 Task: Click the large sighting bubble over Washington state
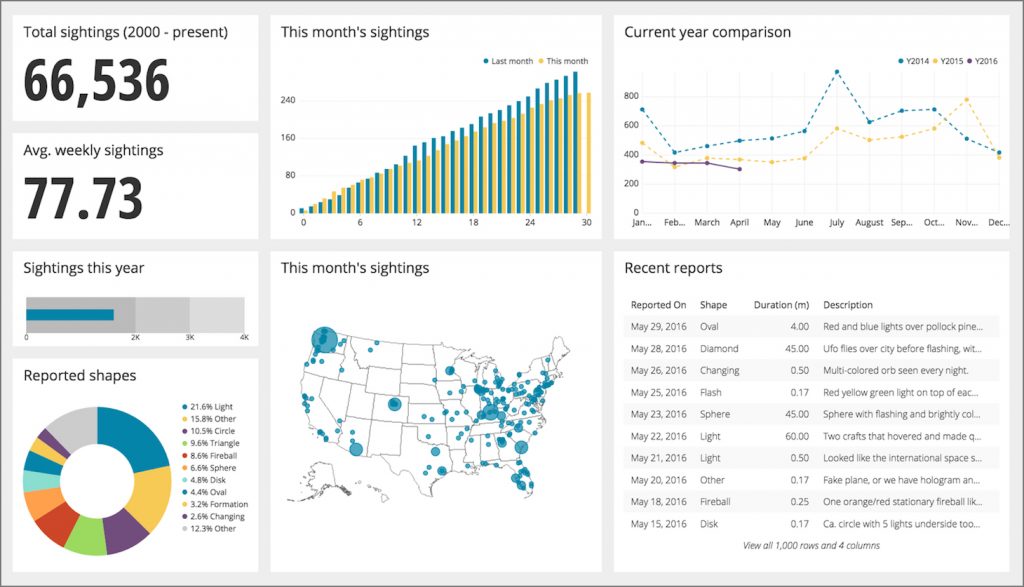pos(323,341)
